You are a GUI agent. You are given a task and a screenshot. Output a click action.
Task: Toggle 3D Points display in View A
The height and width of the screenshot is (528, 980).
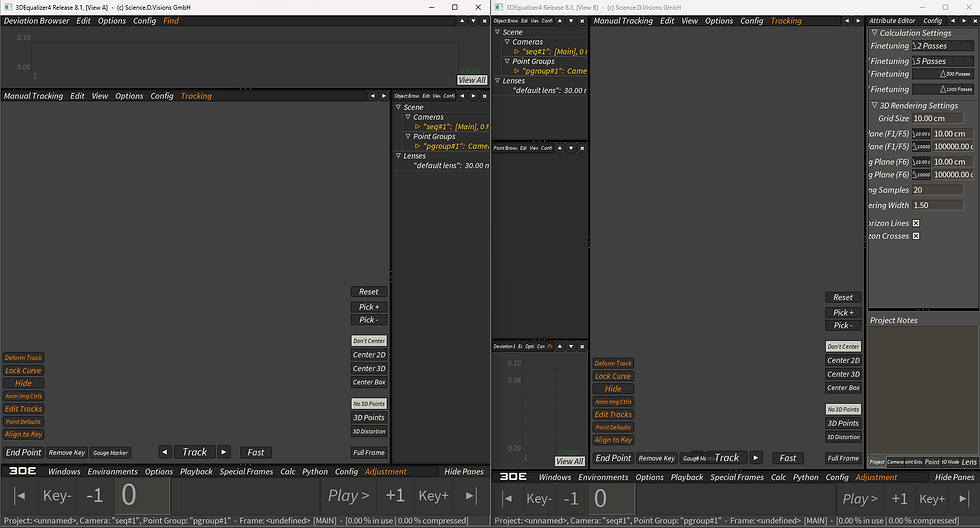pos(369,417)
